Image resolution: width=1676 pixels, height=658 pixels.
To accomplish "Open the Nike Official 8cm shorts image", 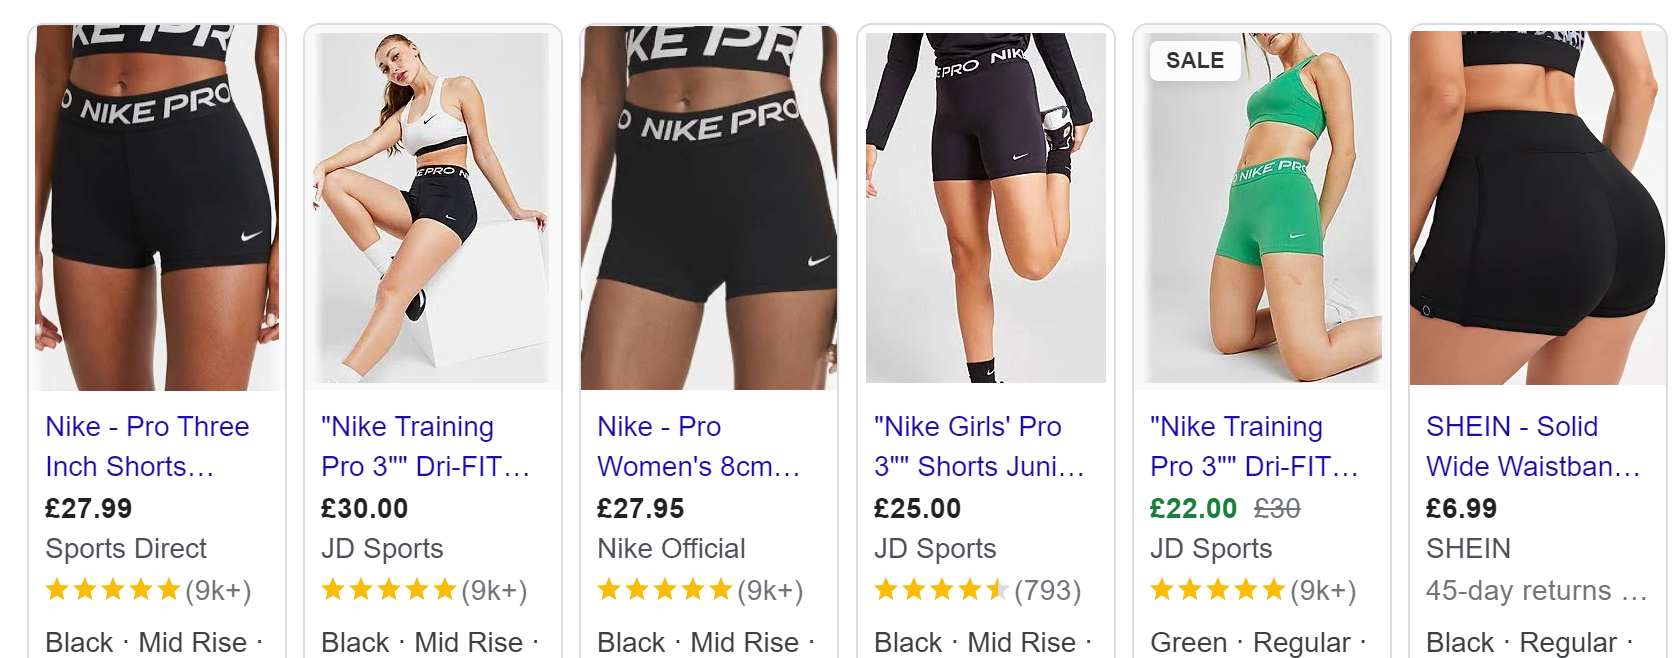I will point(709,208).
